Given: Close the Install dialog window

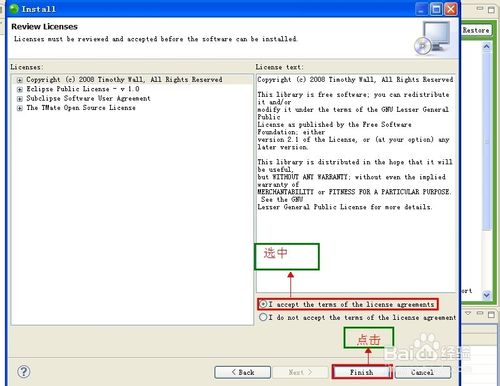Looking at the screenshot, I should click(451, 9).
